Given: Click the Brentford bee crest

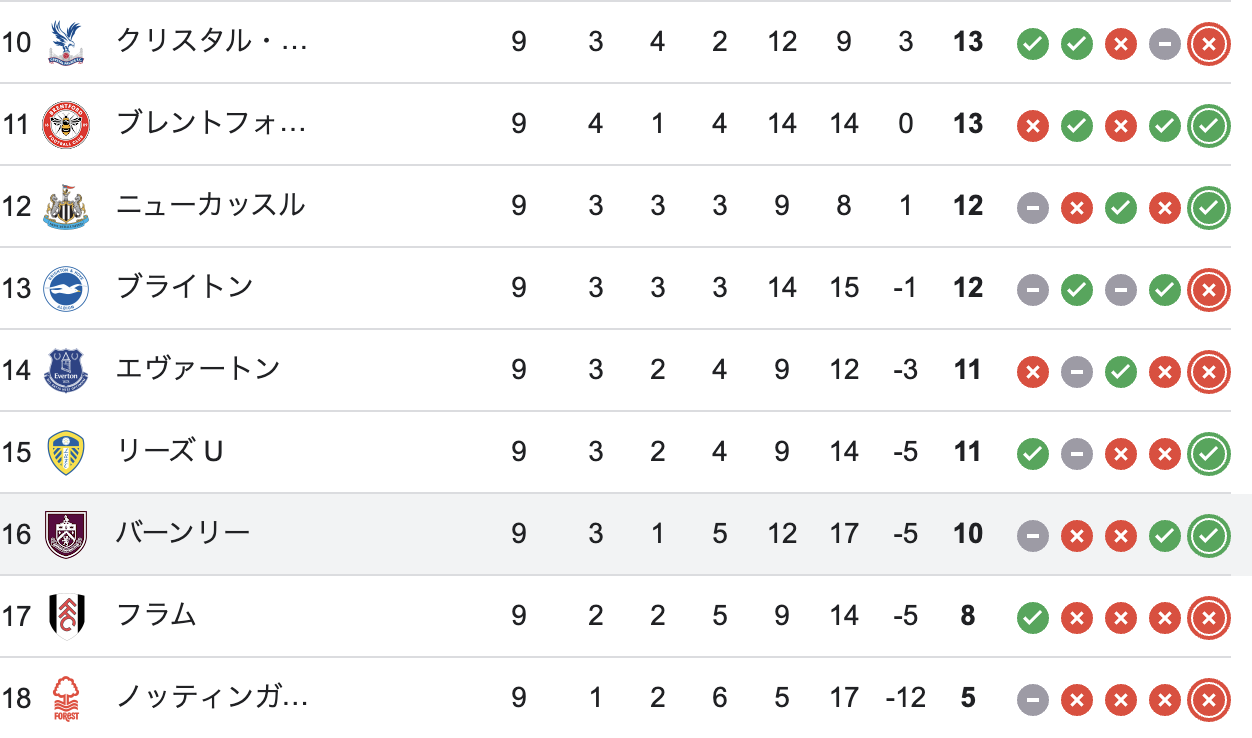Looking at the screenshot, I should pos(66,125).
